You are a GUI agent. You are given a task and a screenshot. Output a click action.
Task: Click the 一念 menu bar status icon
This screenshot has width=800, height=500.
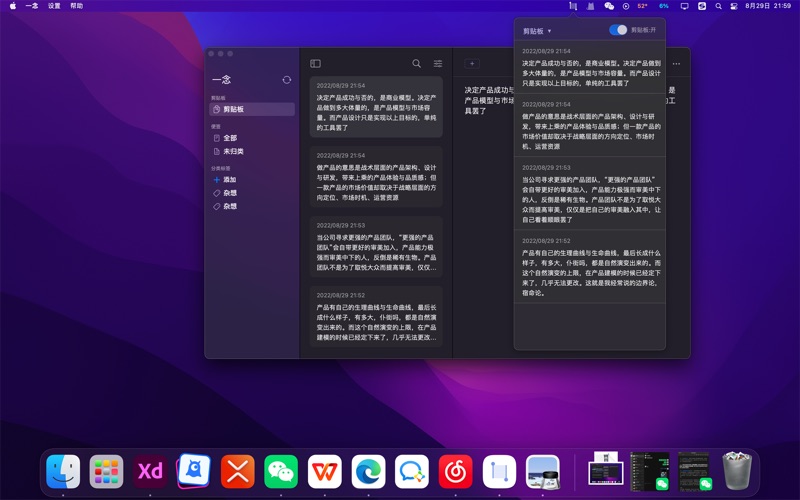point(573,6)
